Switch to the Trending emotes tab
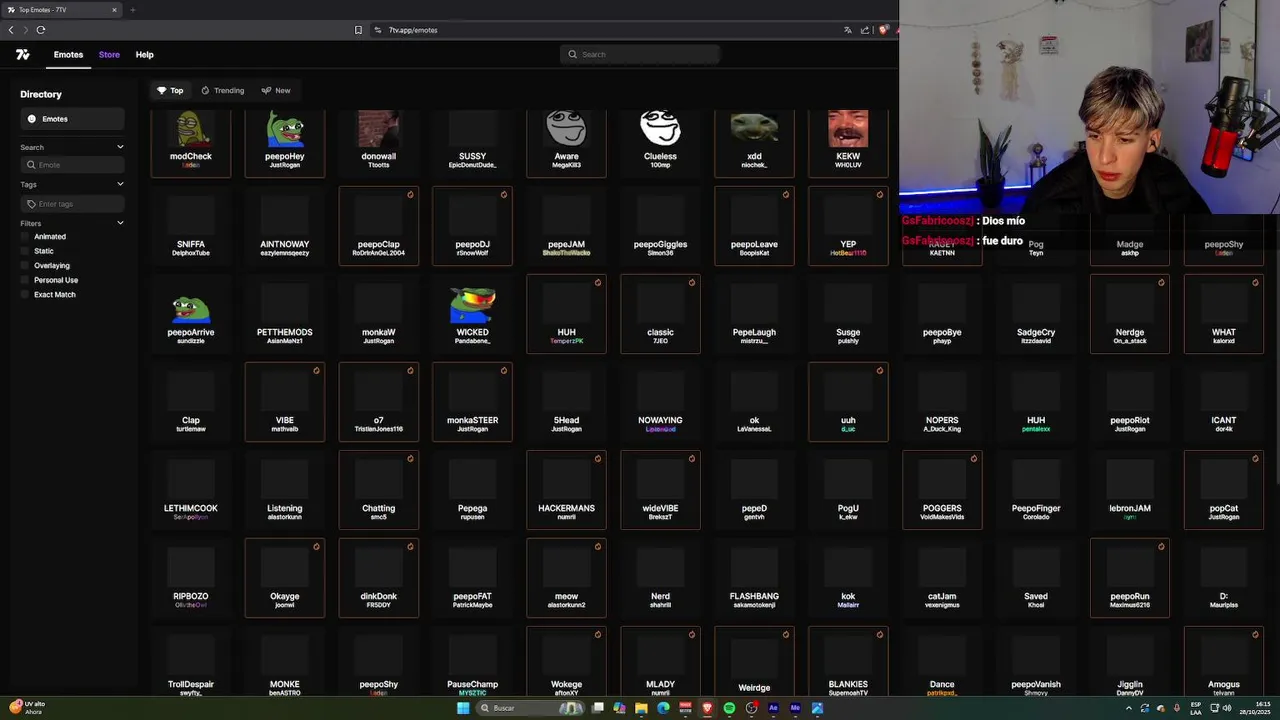 (x=222, y=90)
